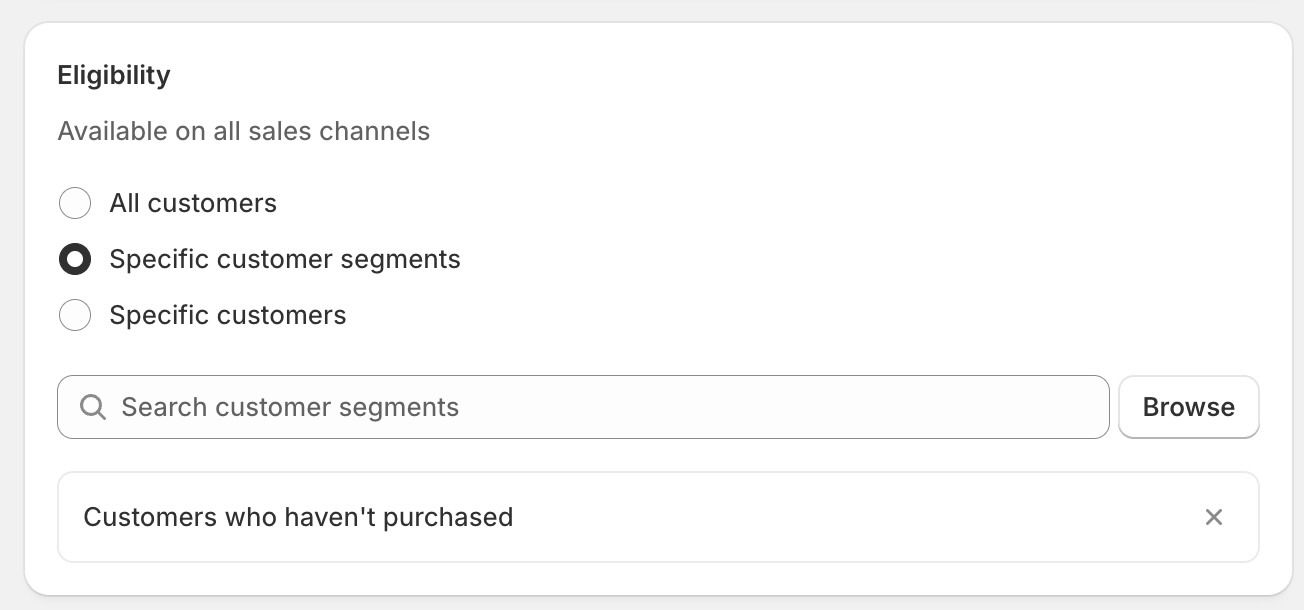Image resolution: width=1304 pixels, height=610 pixels.
Task: Dismiss the selected segment using X icon
Action: [1213, 517]
